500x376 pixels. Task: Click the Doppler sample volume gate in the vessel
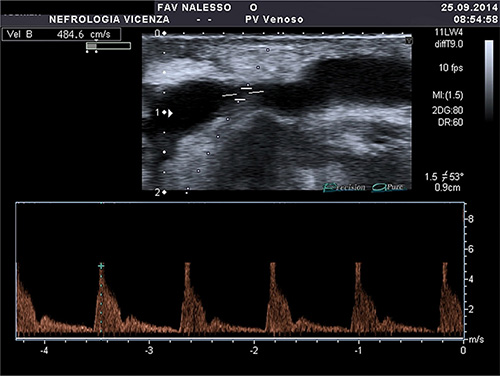pyautogui.click(x=243, y=94)
